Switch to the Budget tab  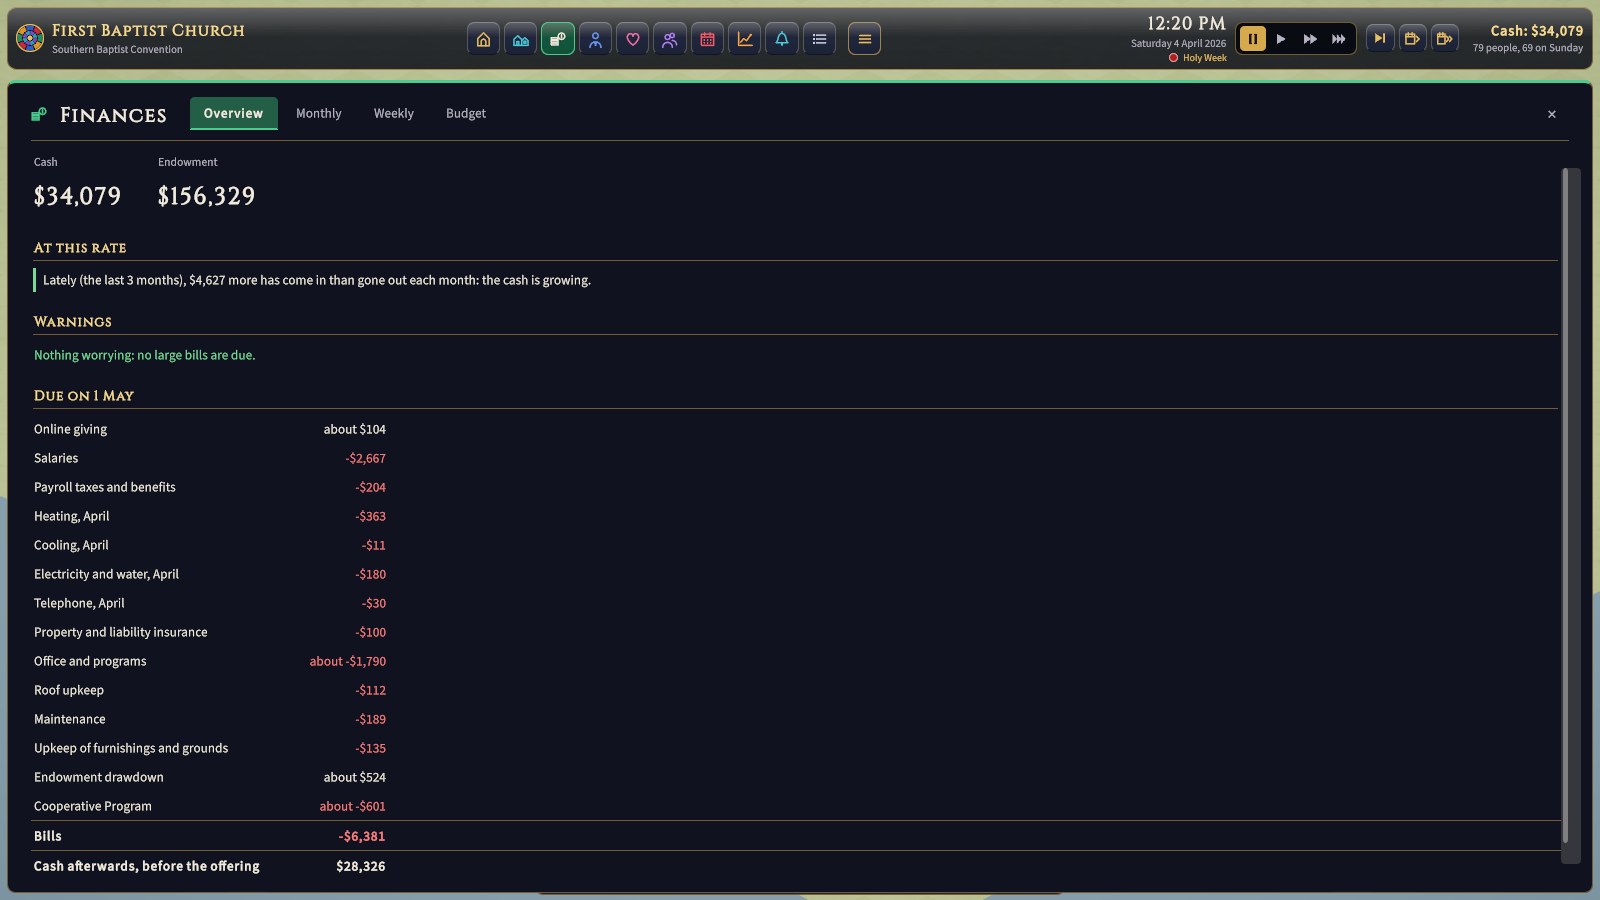click(466, 114)
